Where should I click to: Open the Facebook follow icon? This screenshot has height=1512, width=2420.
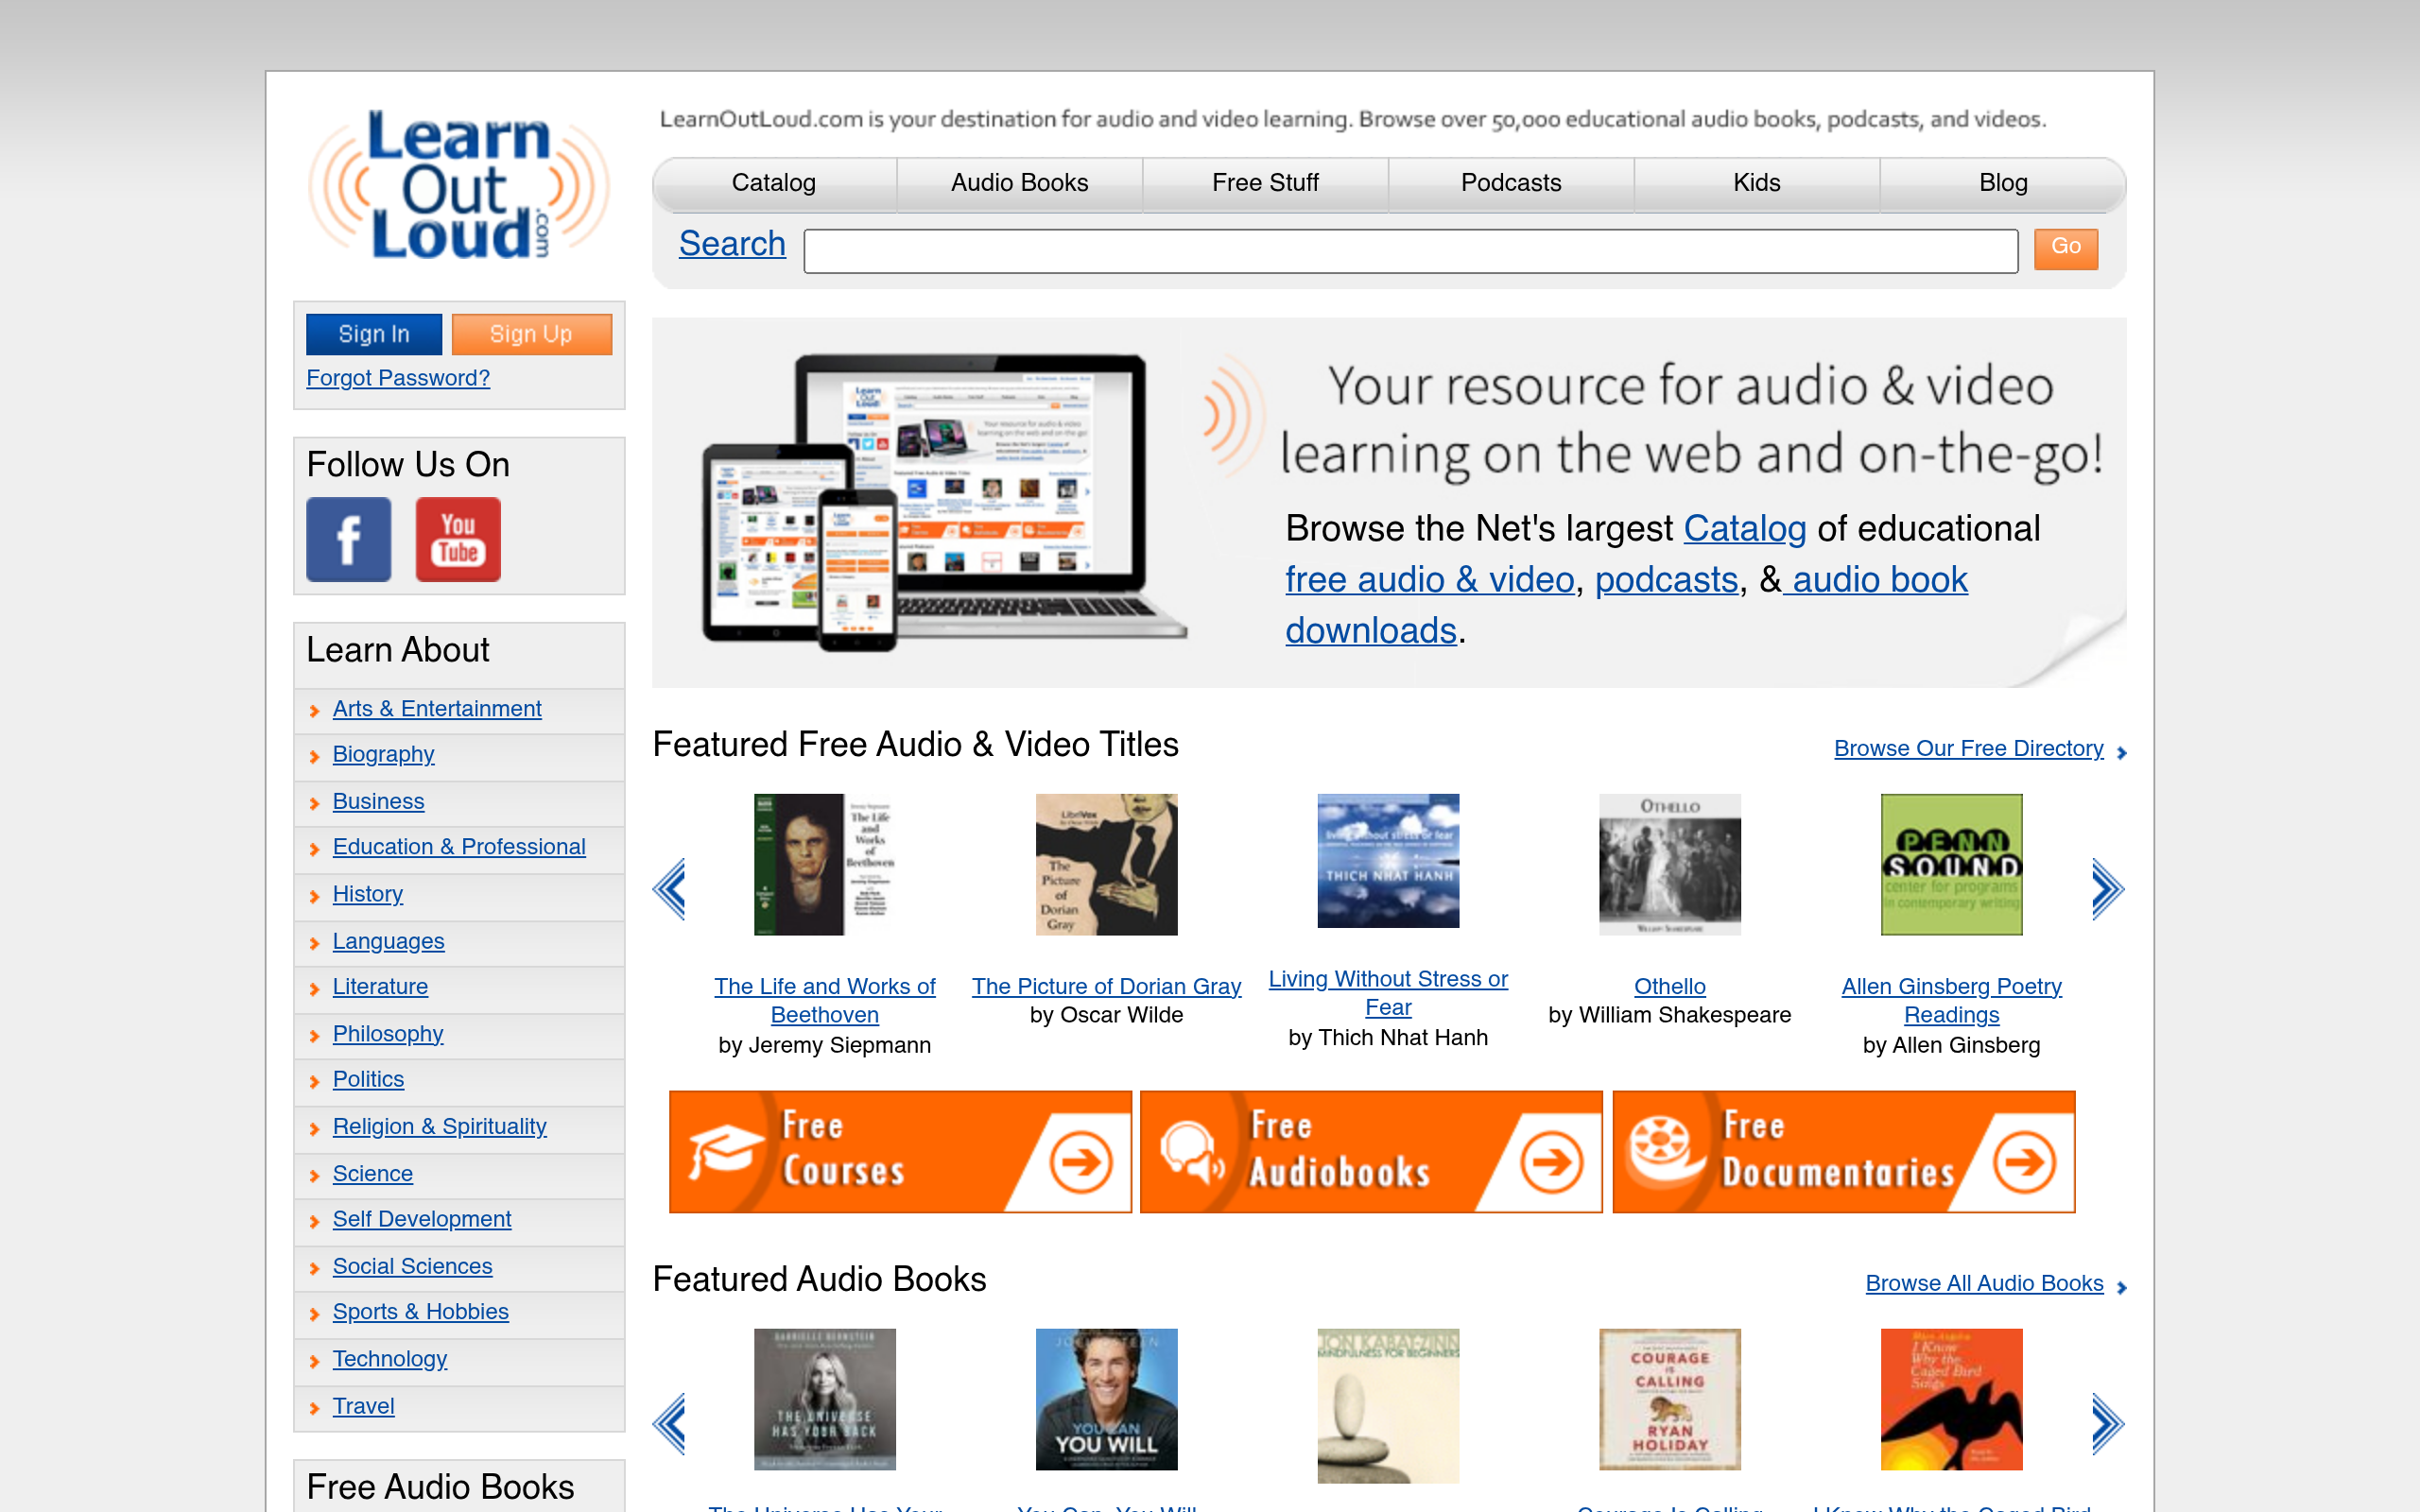tap(348, 539)
